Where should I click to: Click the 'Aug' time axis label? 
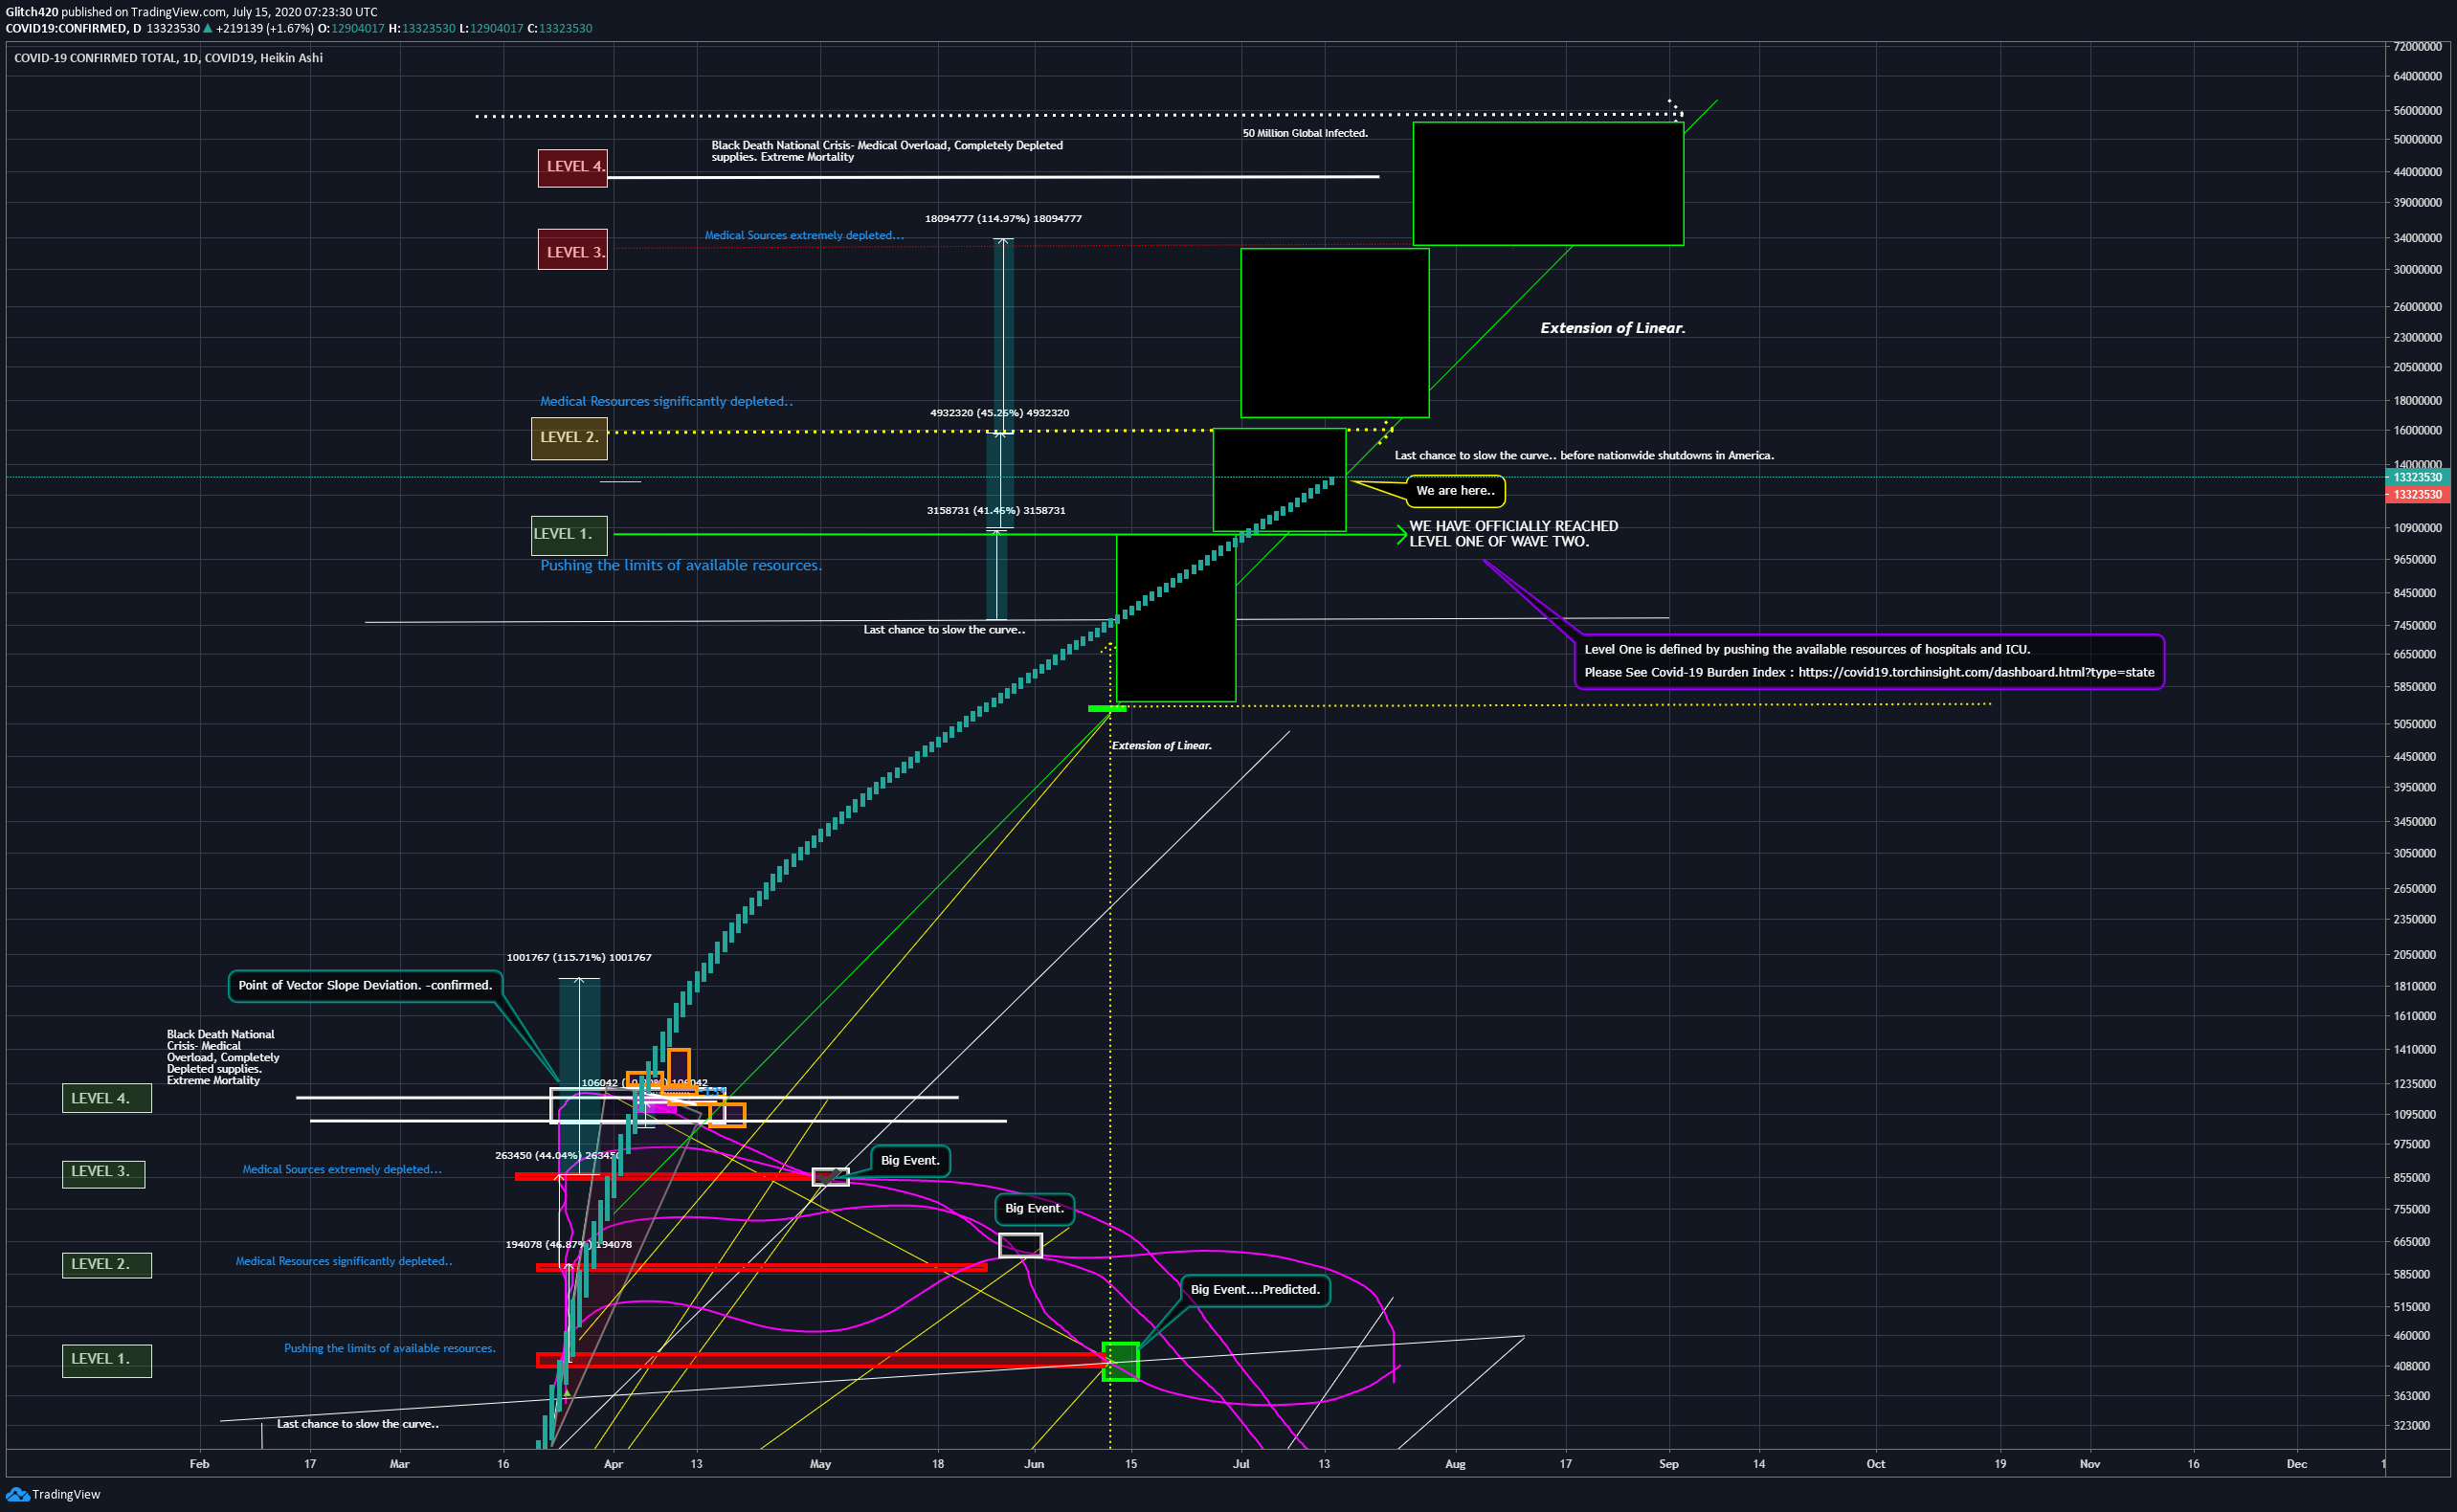point(1455,1464)
